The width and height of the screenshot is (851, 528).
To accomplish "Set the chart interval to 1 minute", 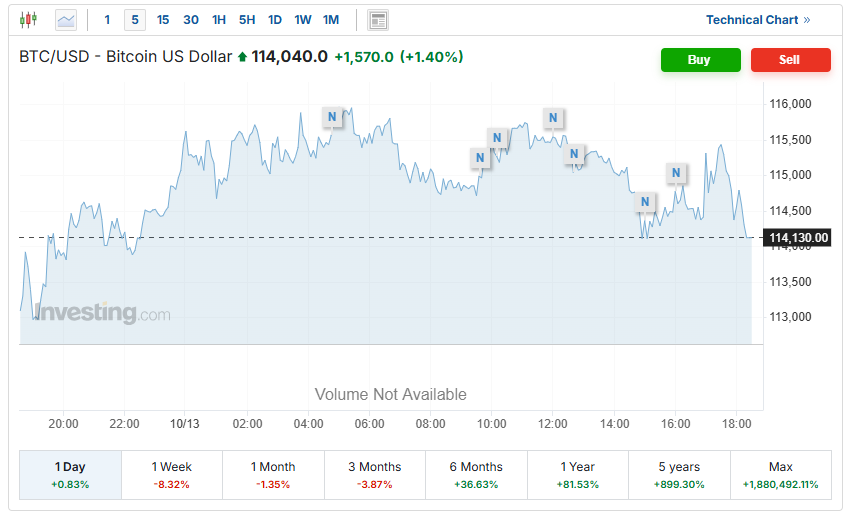I will coord(107,20).
